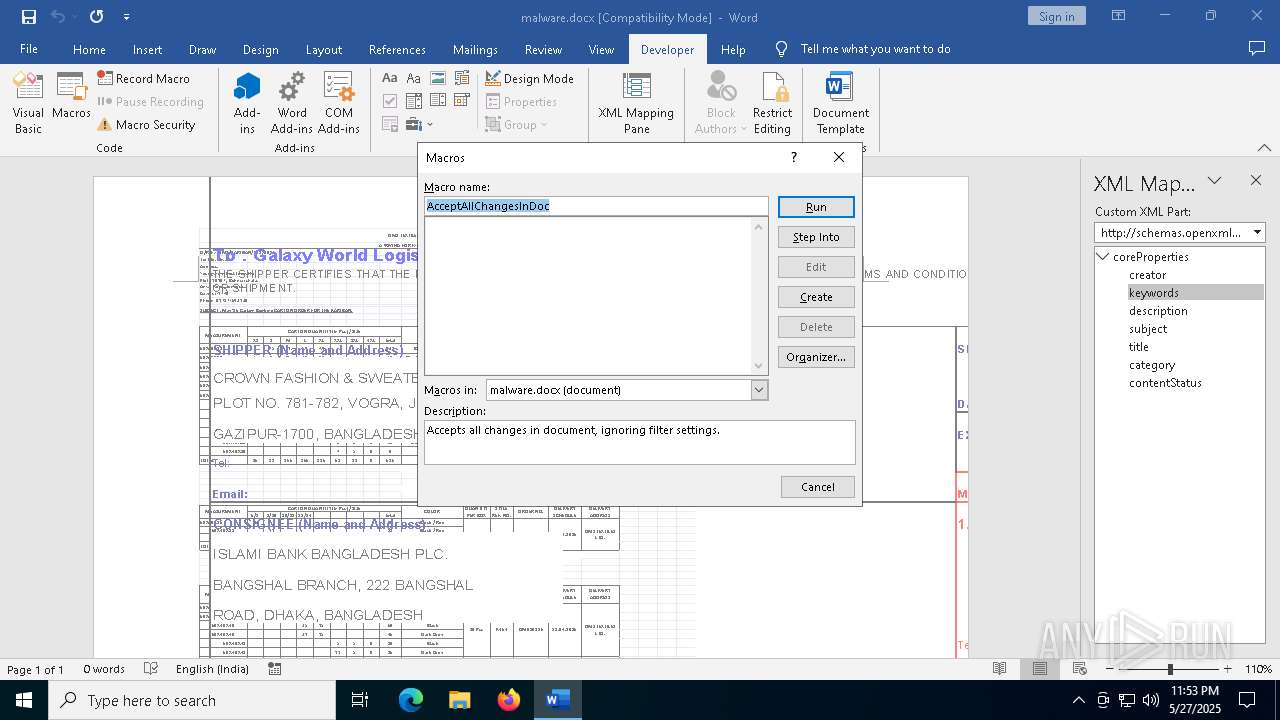Screen dimensions: 1280x720
Task: Zoom in with plus button
Action: [x=1227, y=669]
